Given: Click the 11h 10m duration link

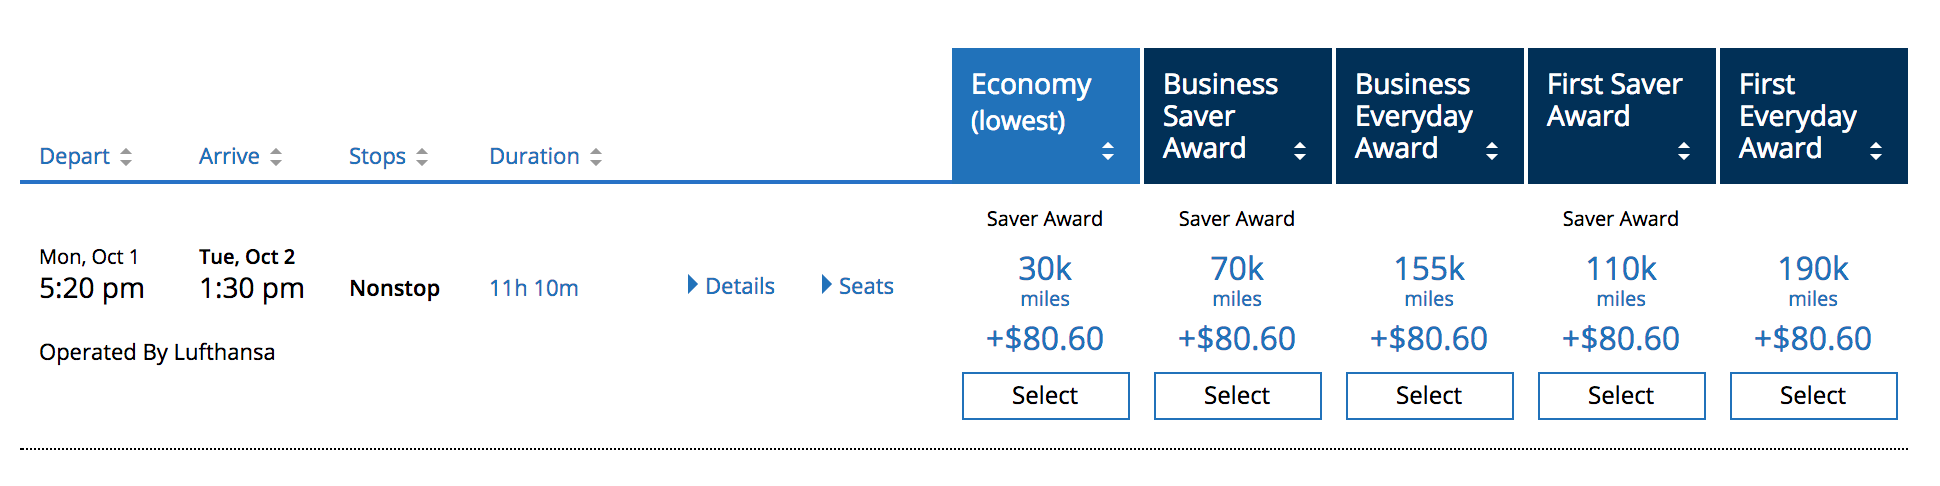Looking at the screenshot, I should (x=534, y=288).
